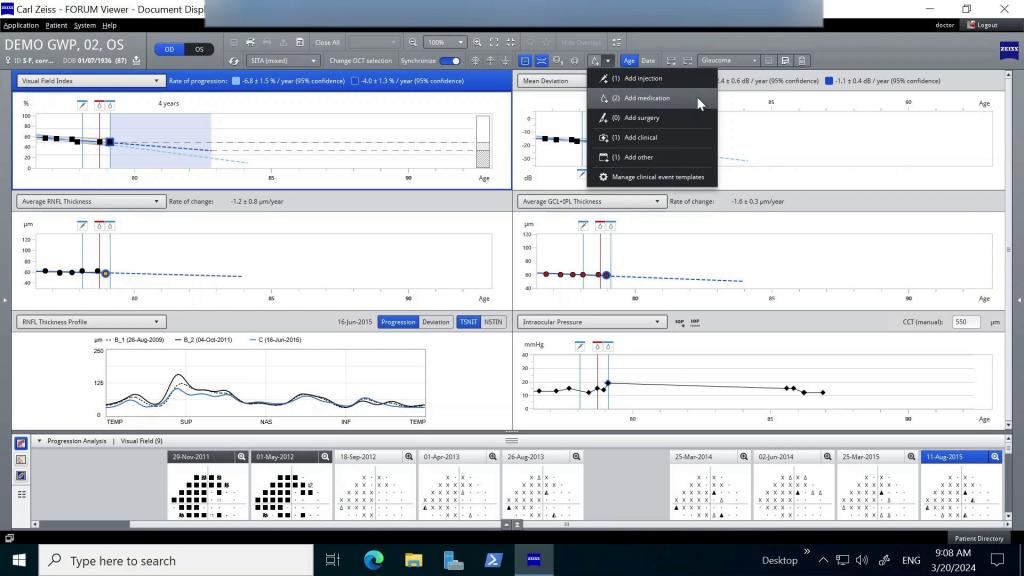Click the magnifier icon on the 11-Aug-2015 thumbnail

994,456
